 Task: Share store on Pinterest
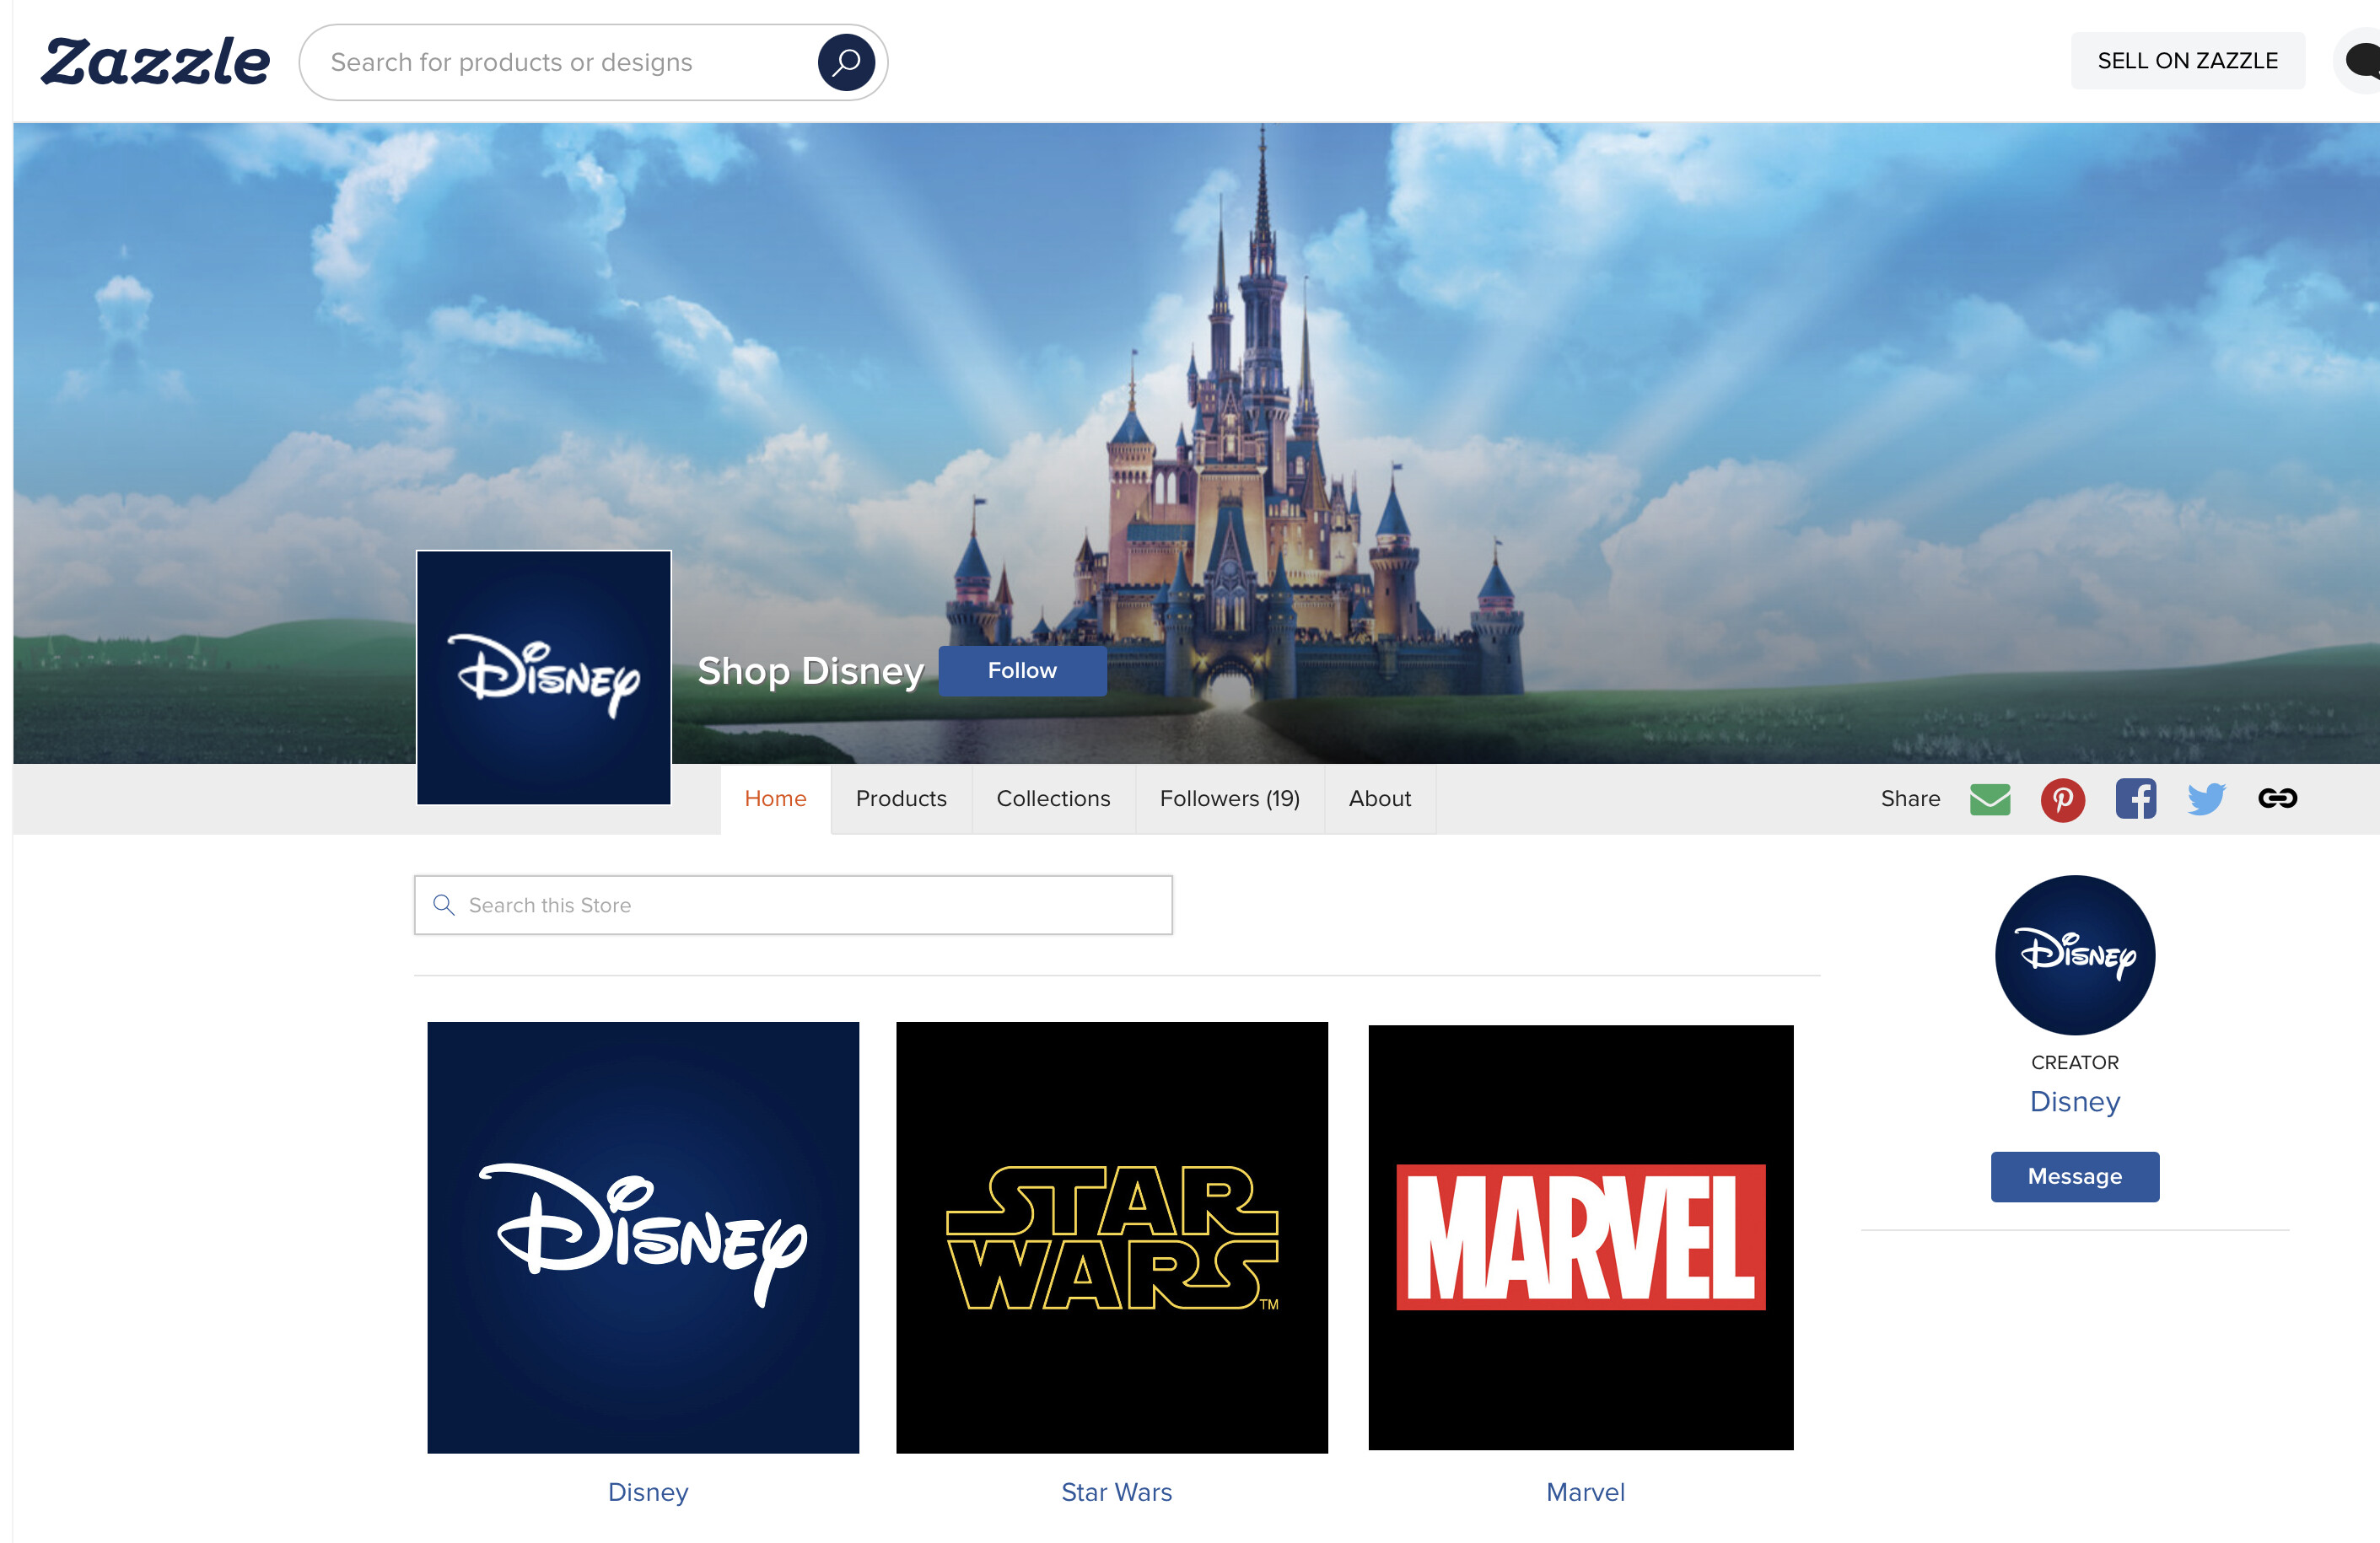pyautogui.click(x=2062, y=799)
